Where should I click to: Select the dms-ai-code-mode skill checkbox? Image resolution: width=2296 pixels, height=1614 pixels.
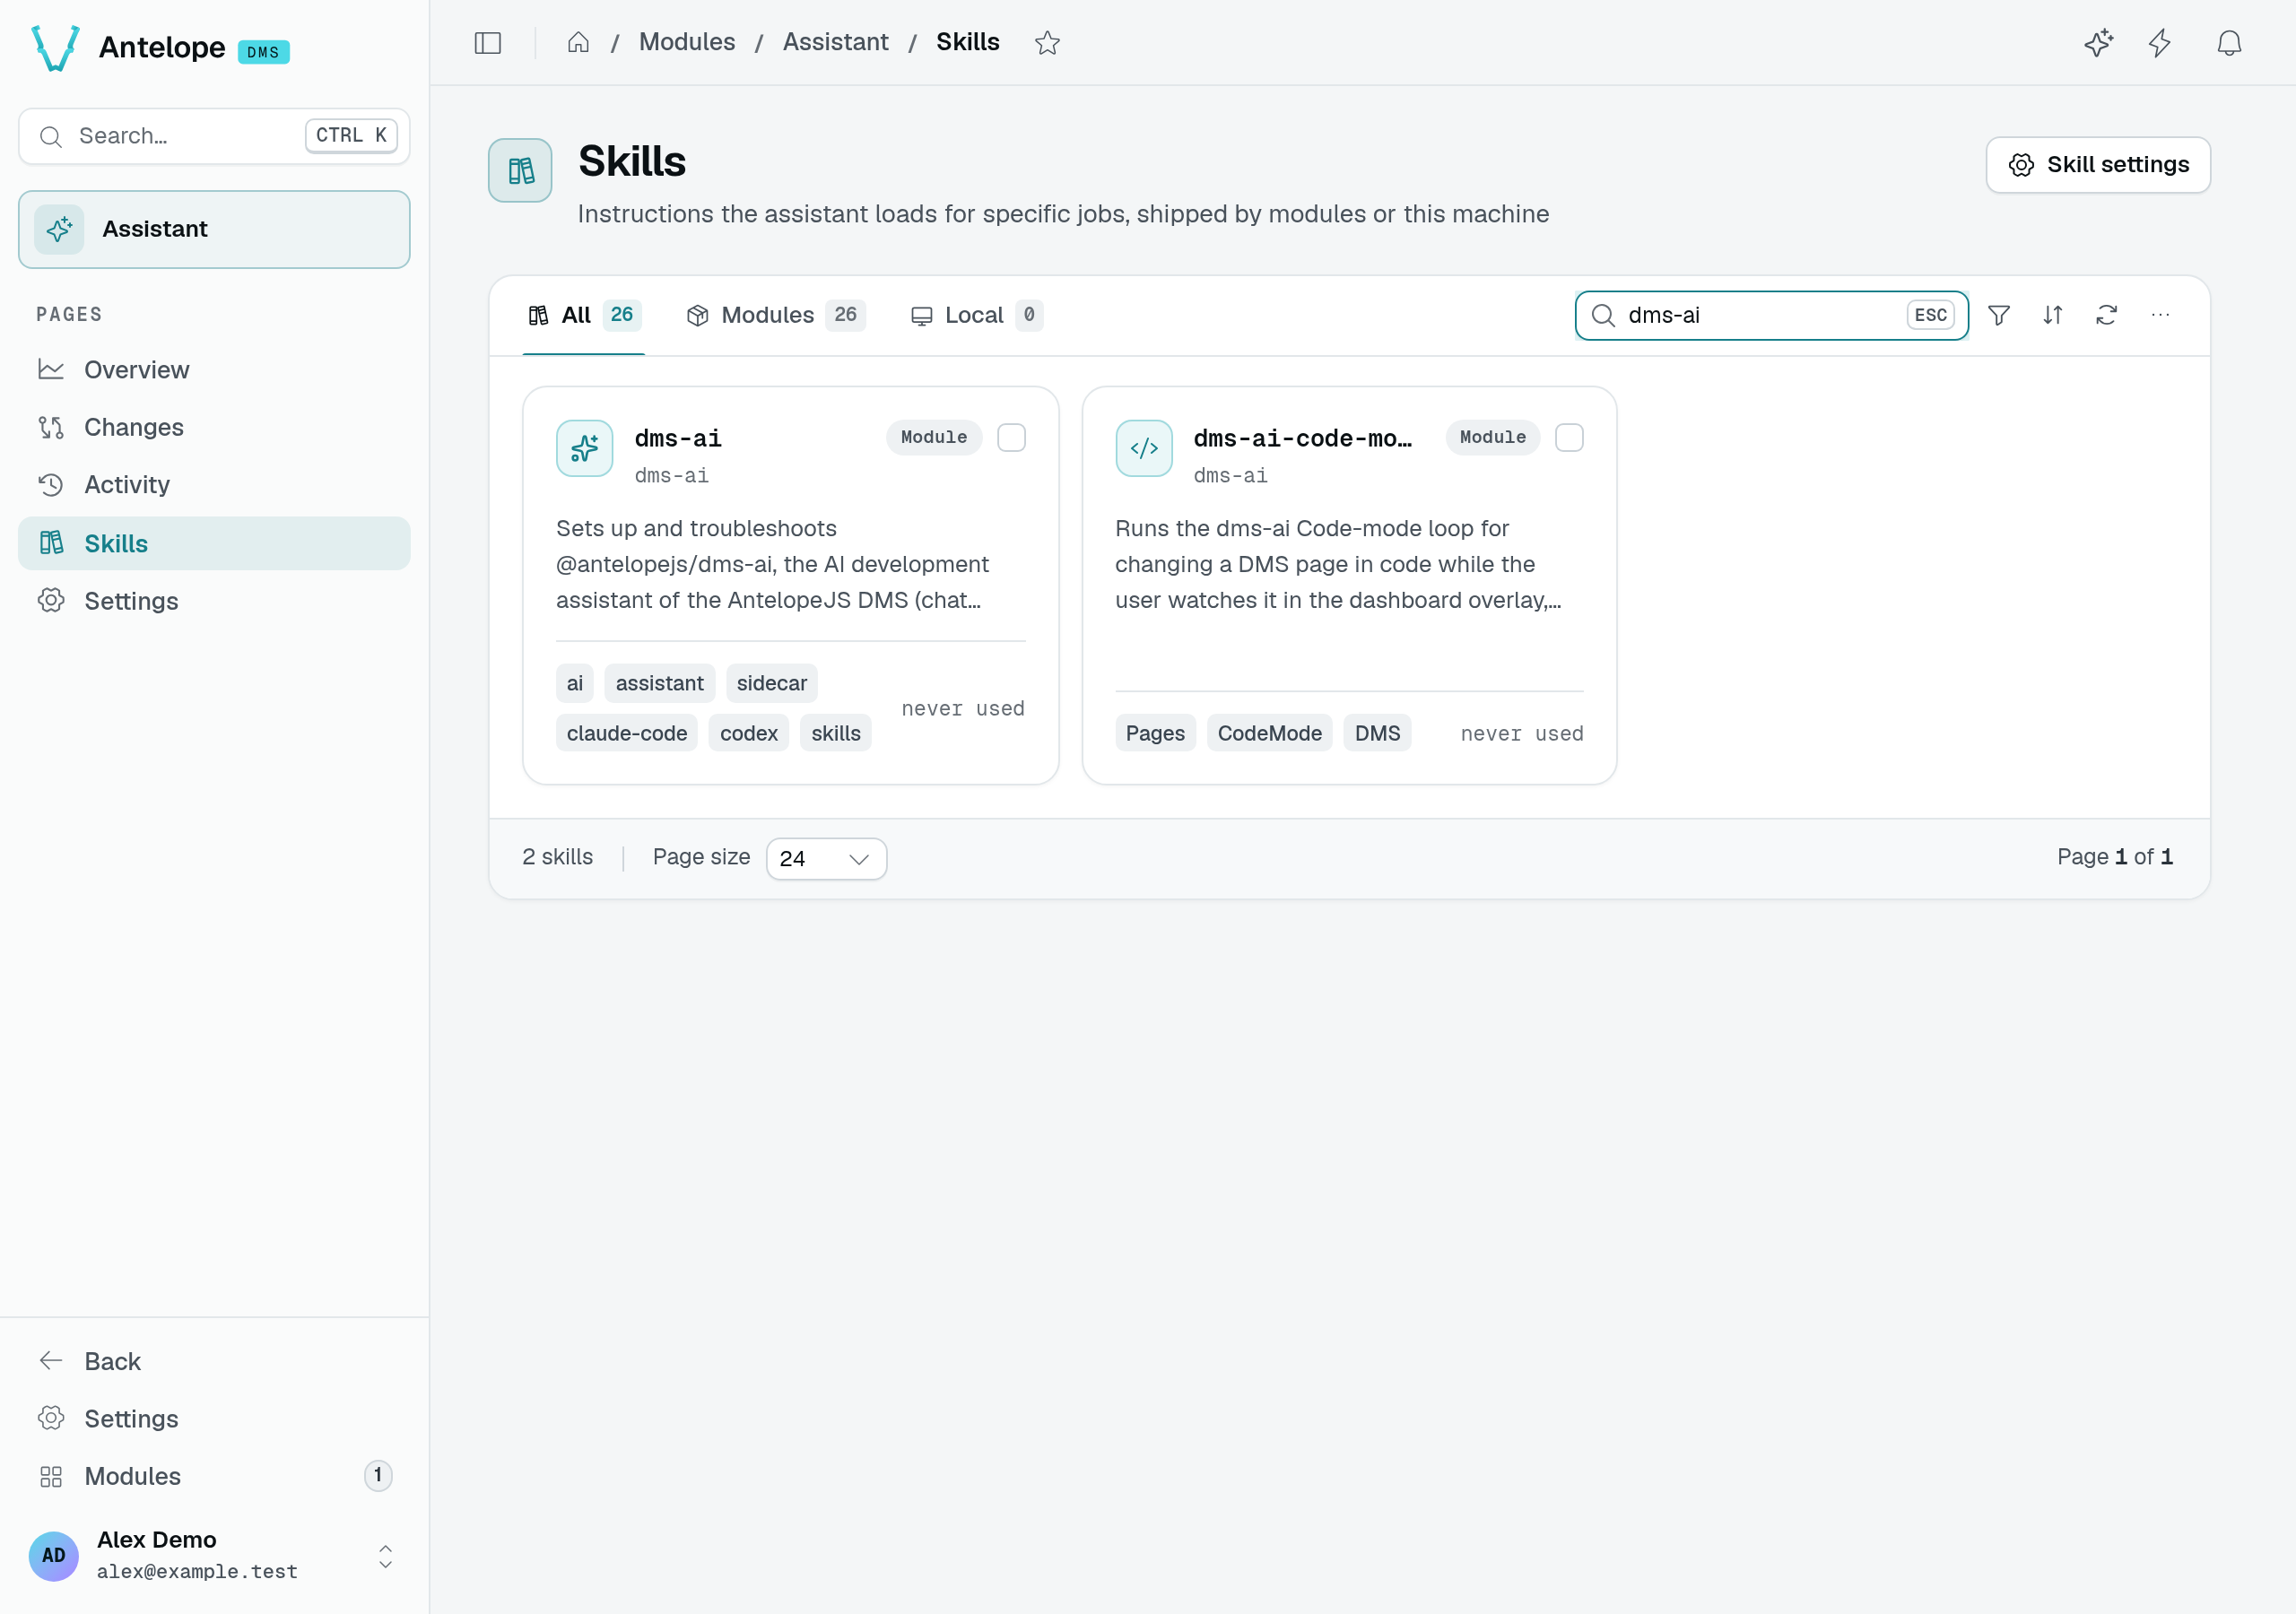point(1569,438)
